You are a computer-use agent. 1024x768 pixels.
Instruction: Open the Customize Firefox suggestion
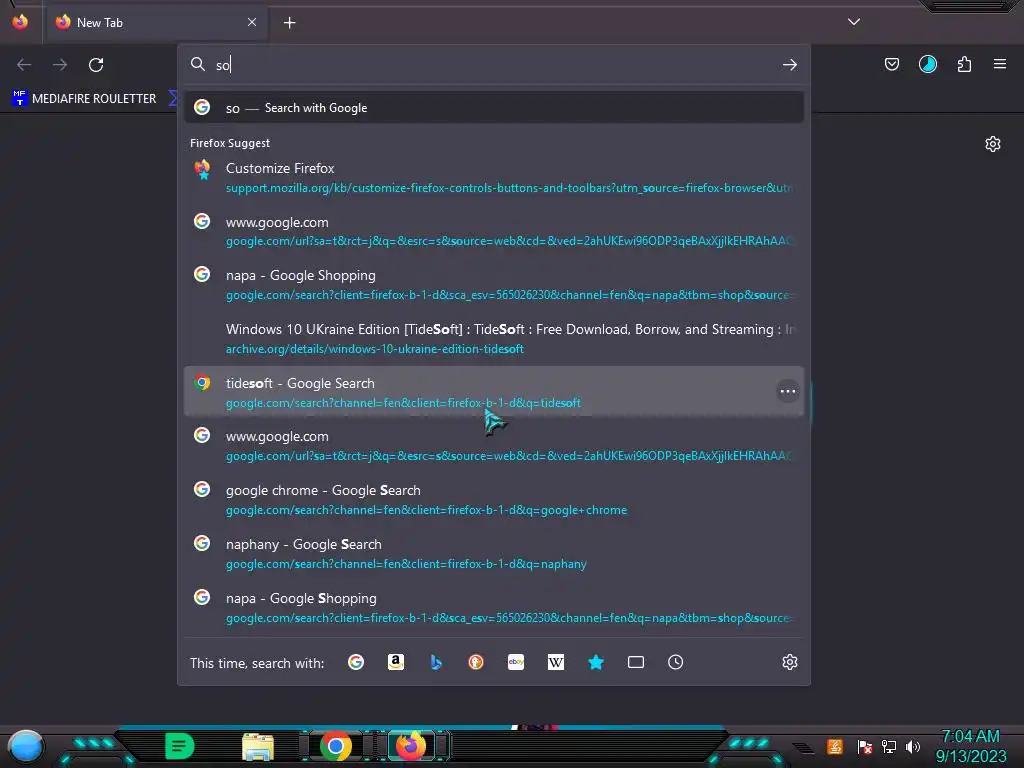pyautogui.click(x=494, y=178)
